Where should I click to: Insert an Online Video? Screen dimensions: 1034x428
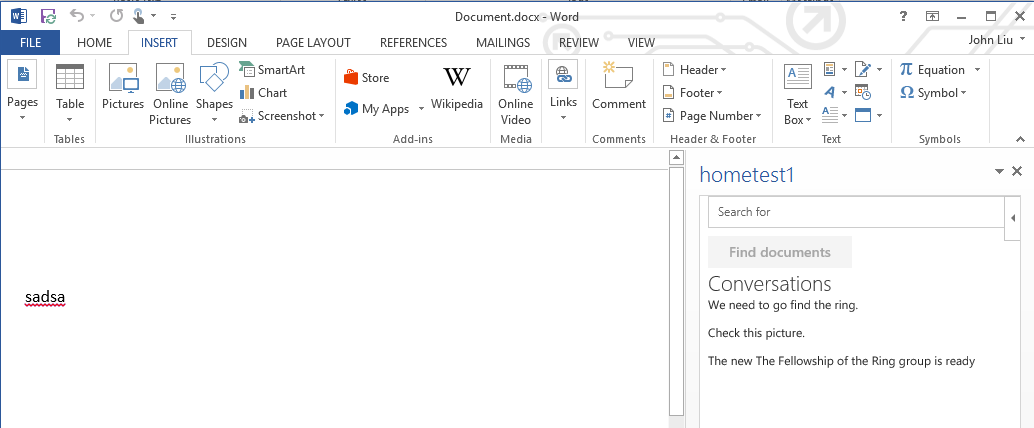tap(515, 88)
